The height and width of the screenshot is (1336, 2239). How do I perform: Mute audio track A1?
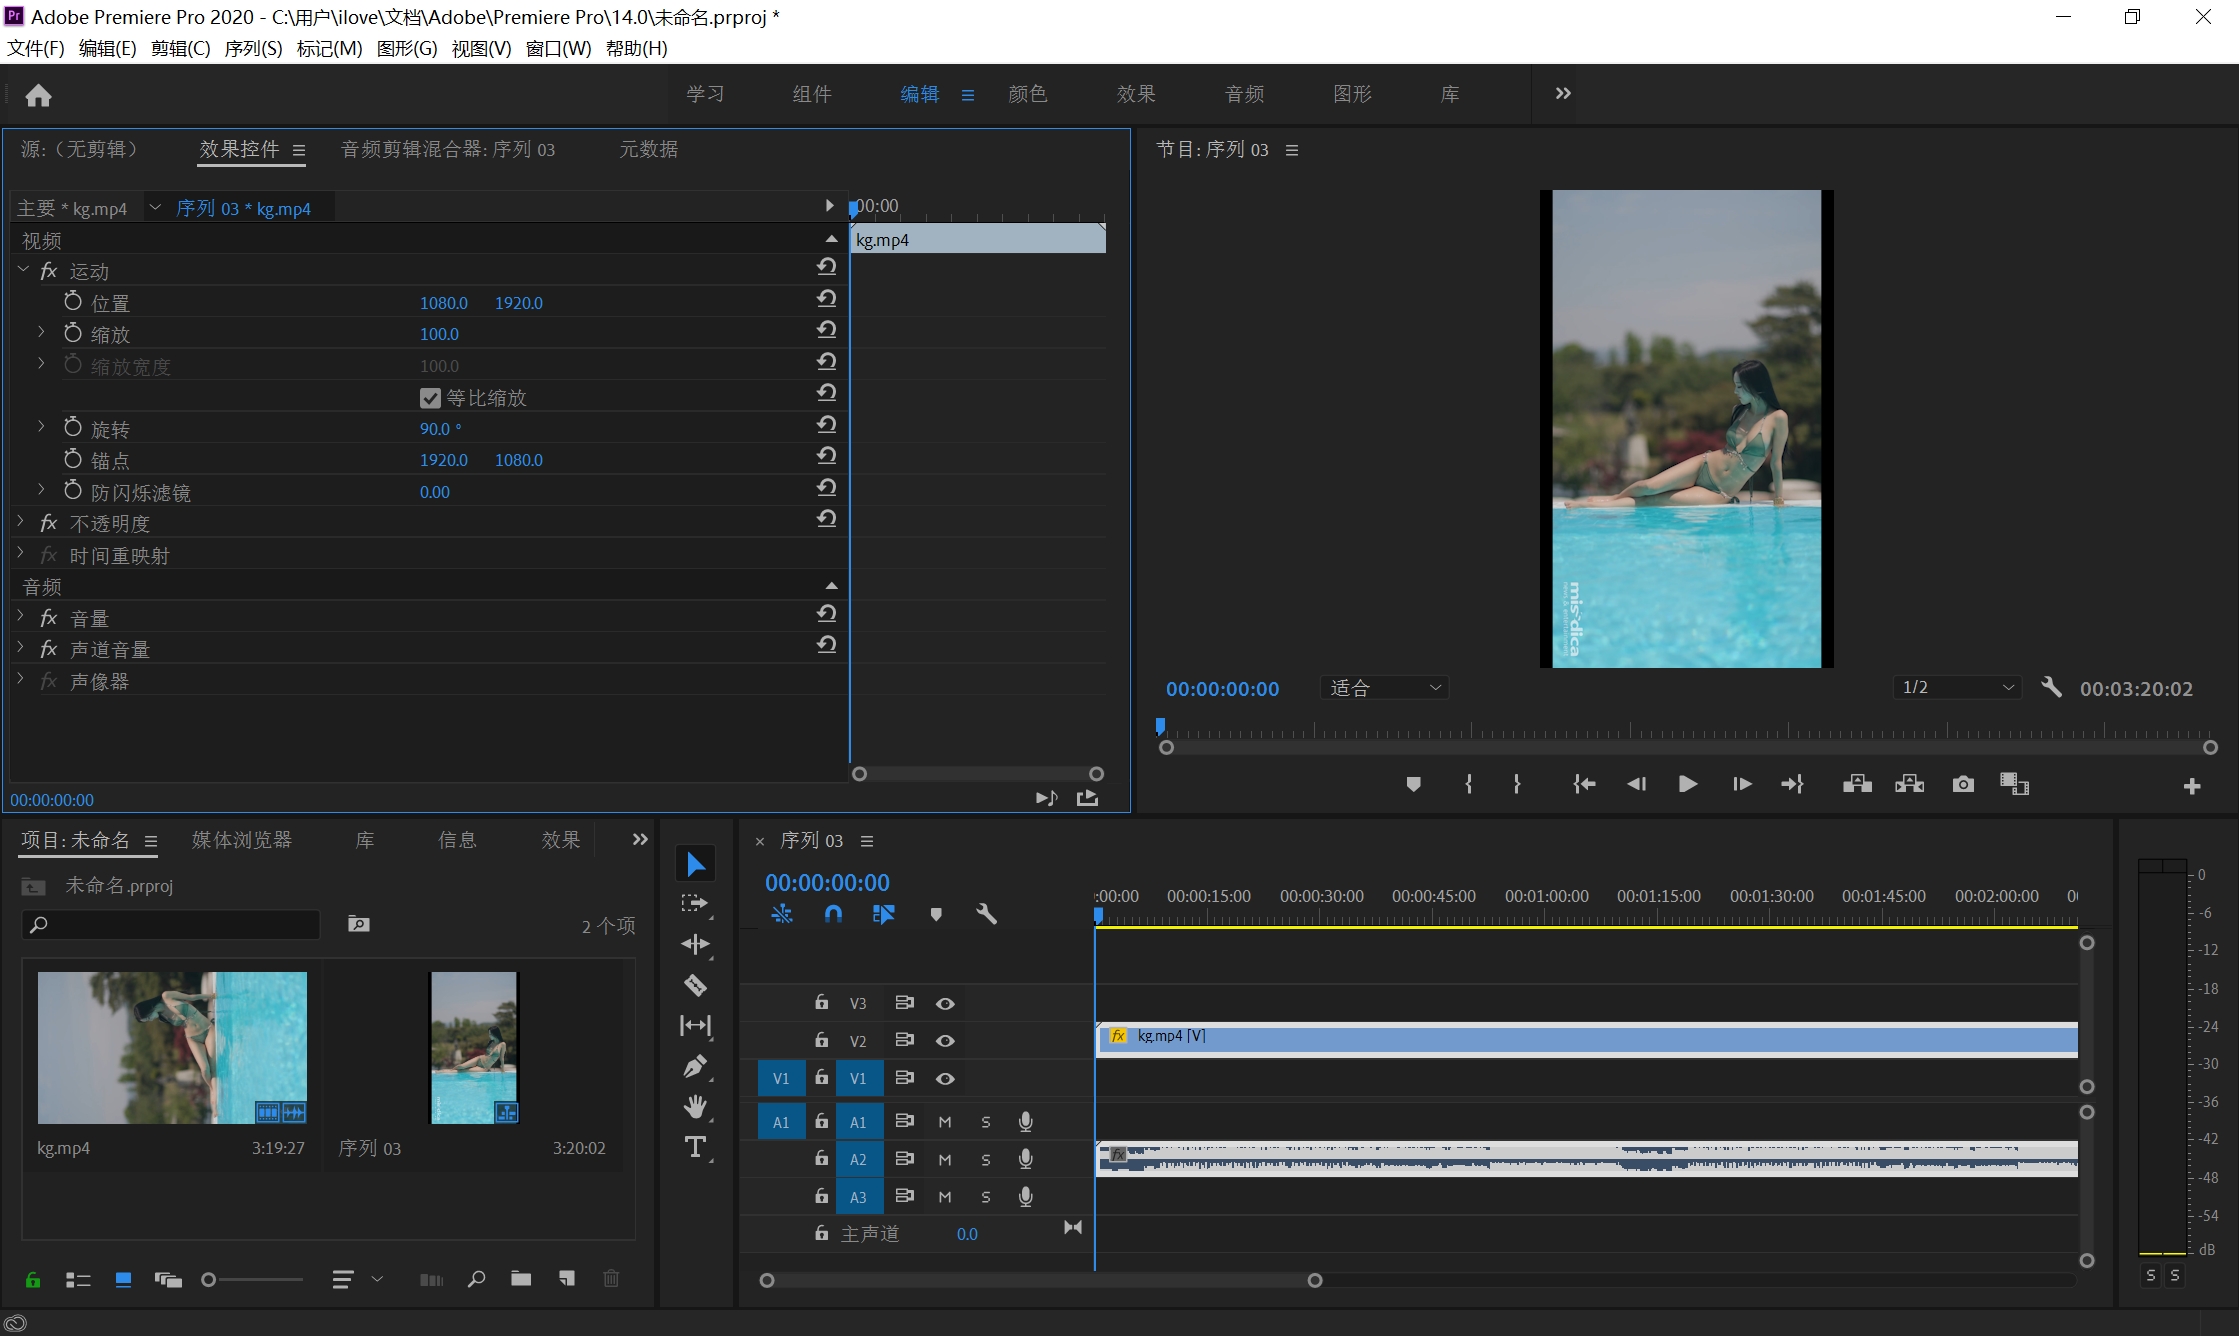[945, 1122]
